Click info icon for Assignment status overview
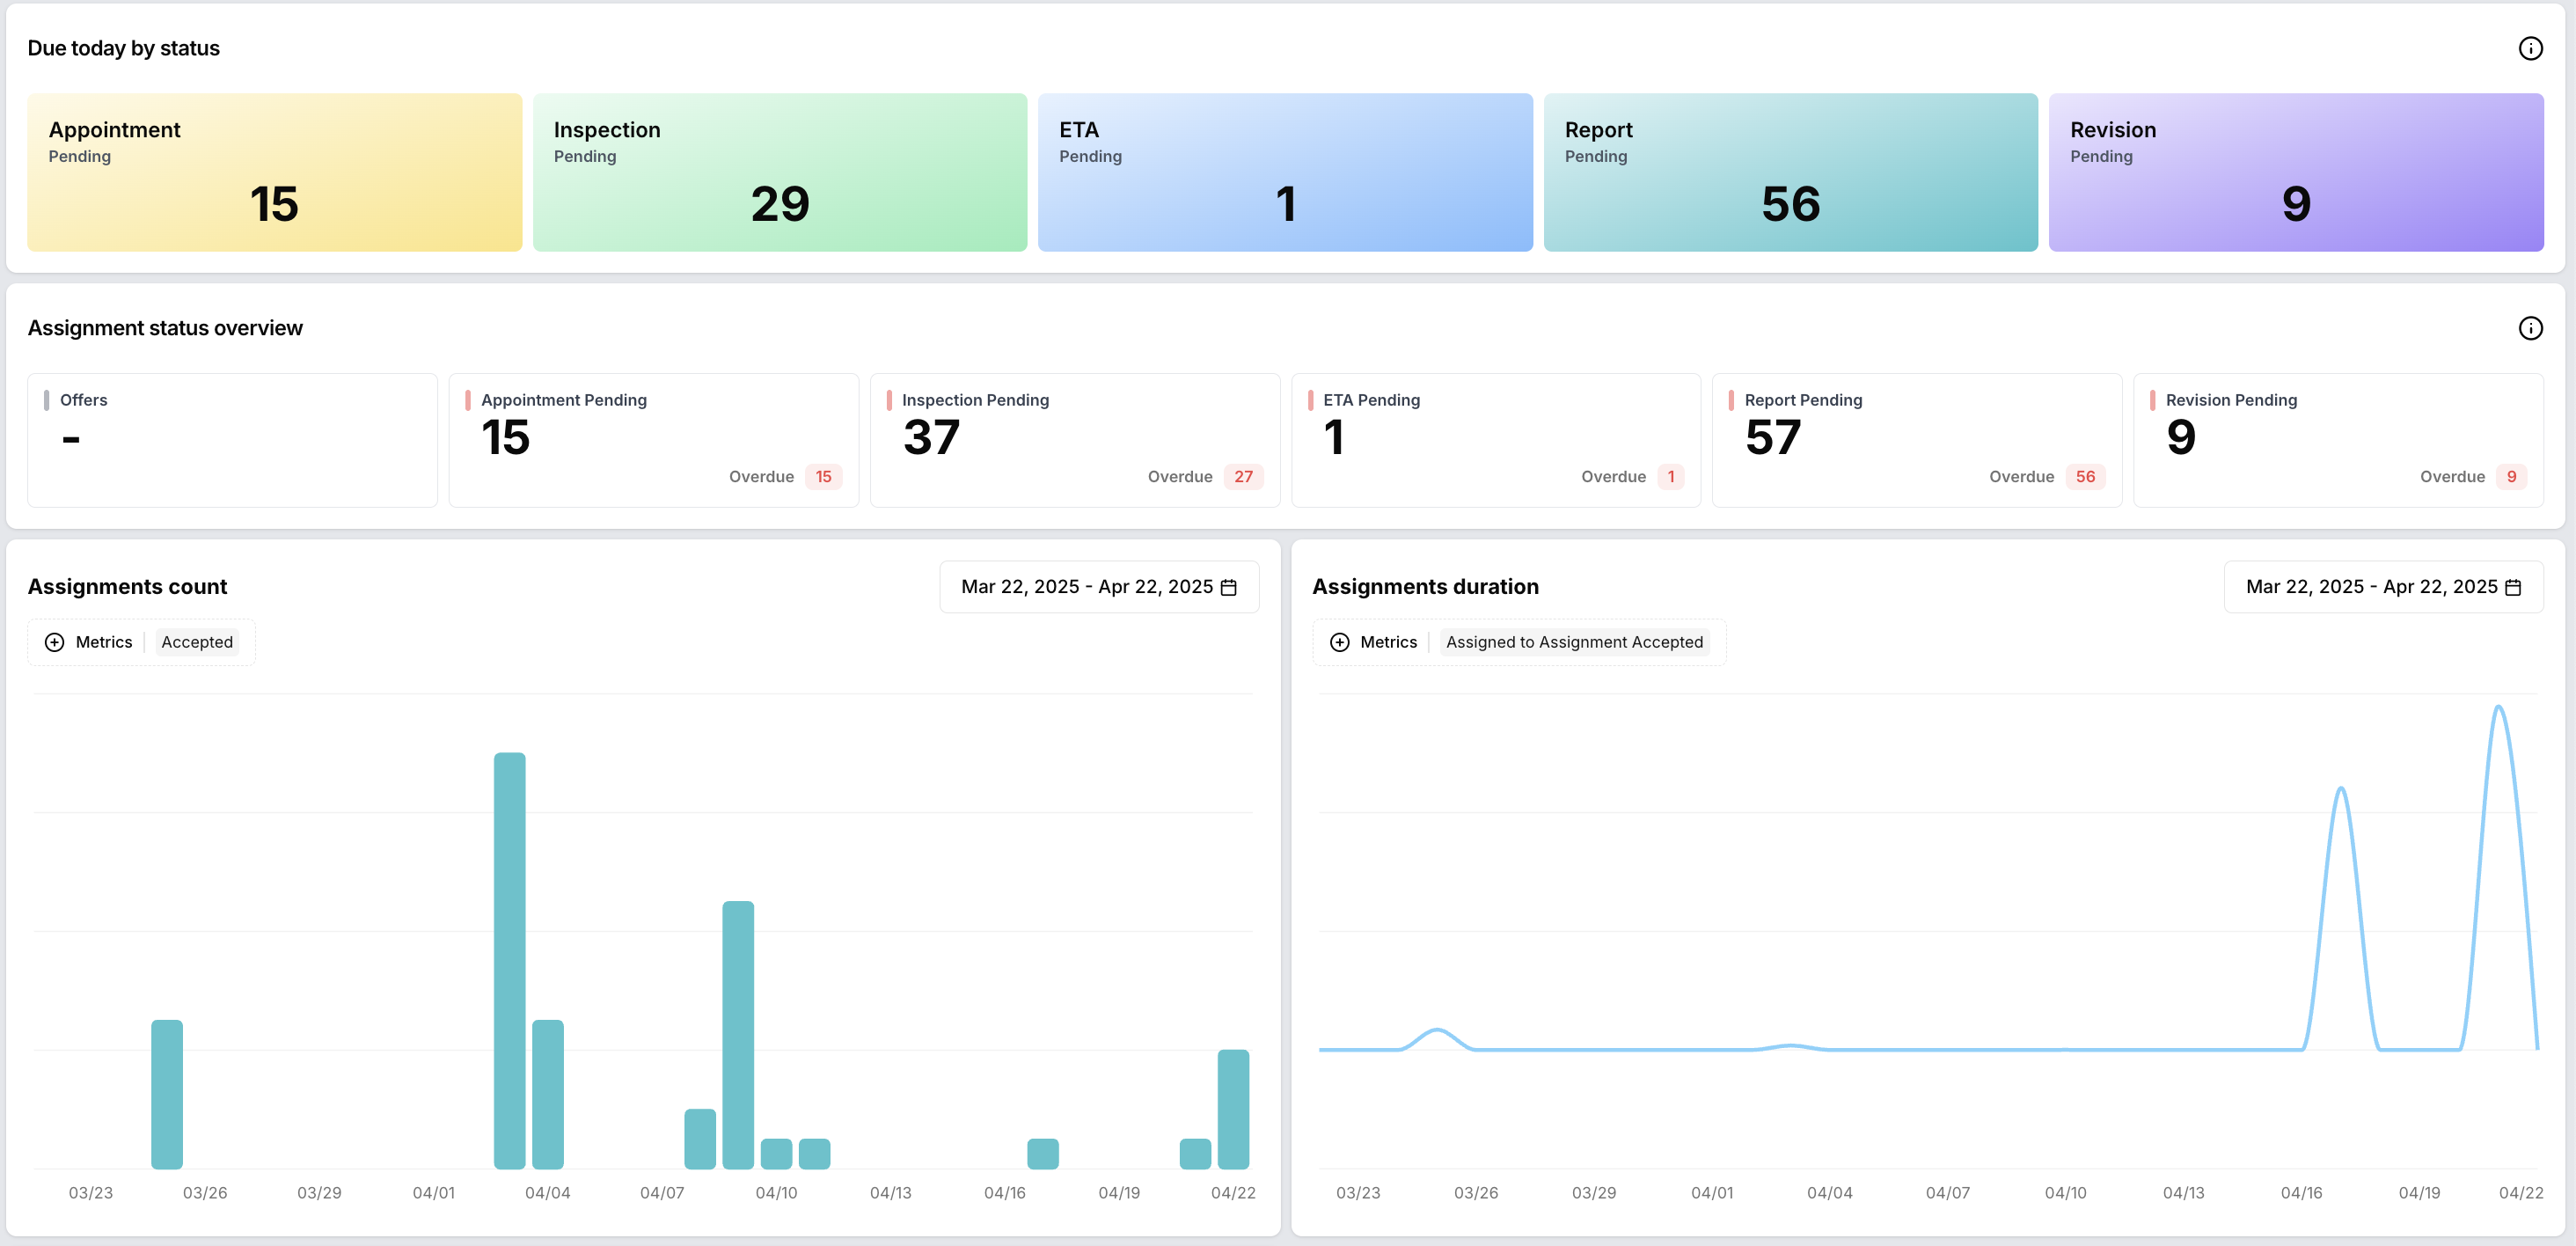Image resolution: width=2576 pixels, height=1246 pixels. tap(2530, 328)
